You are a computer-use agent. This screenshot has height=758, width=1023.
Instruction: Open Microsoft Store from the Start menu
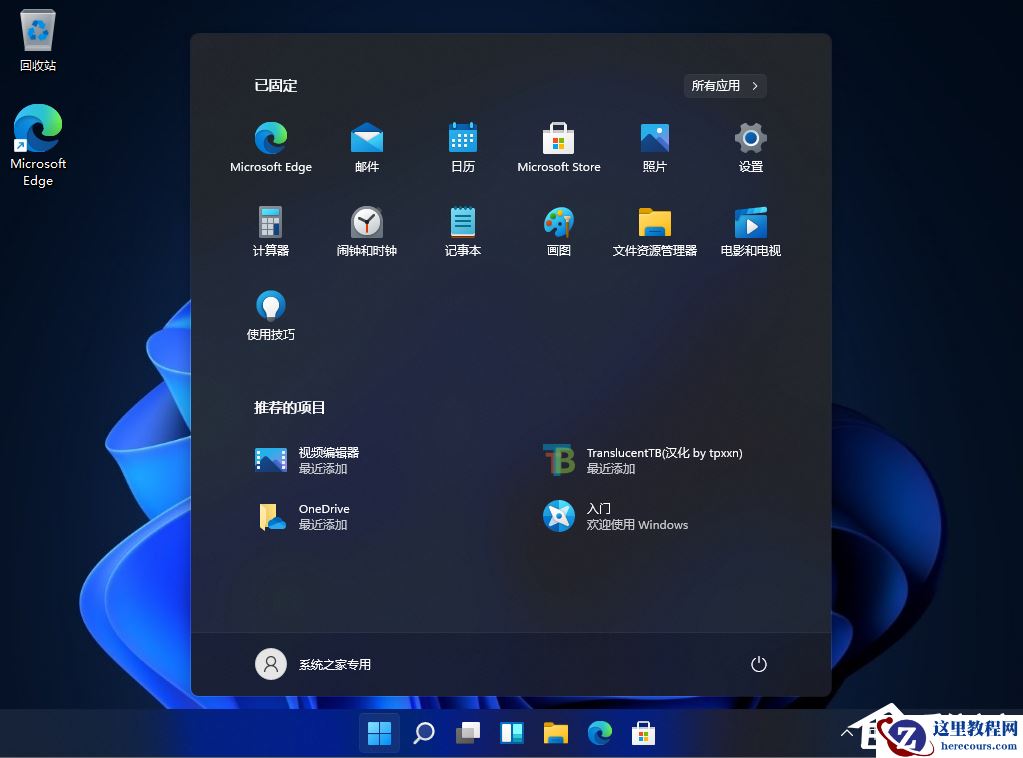[558, 145]
